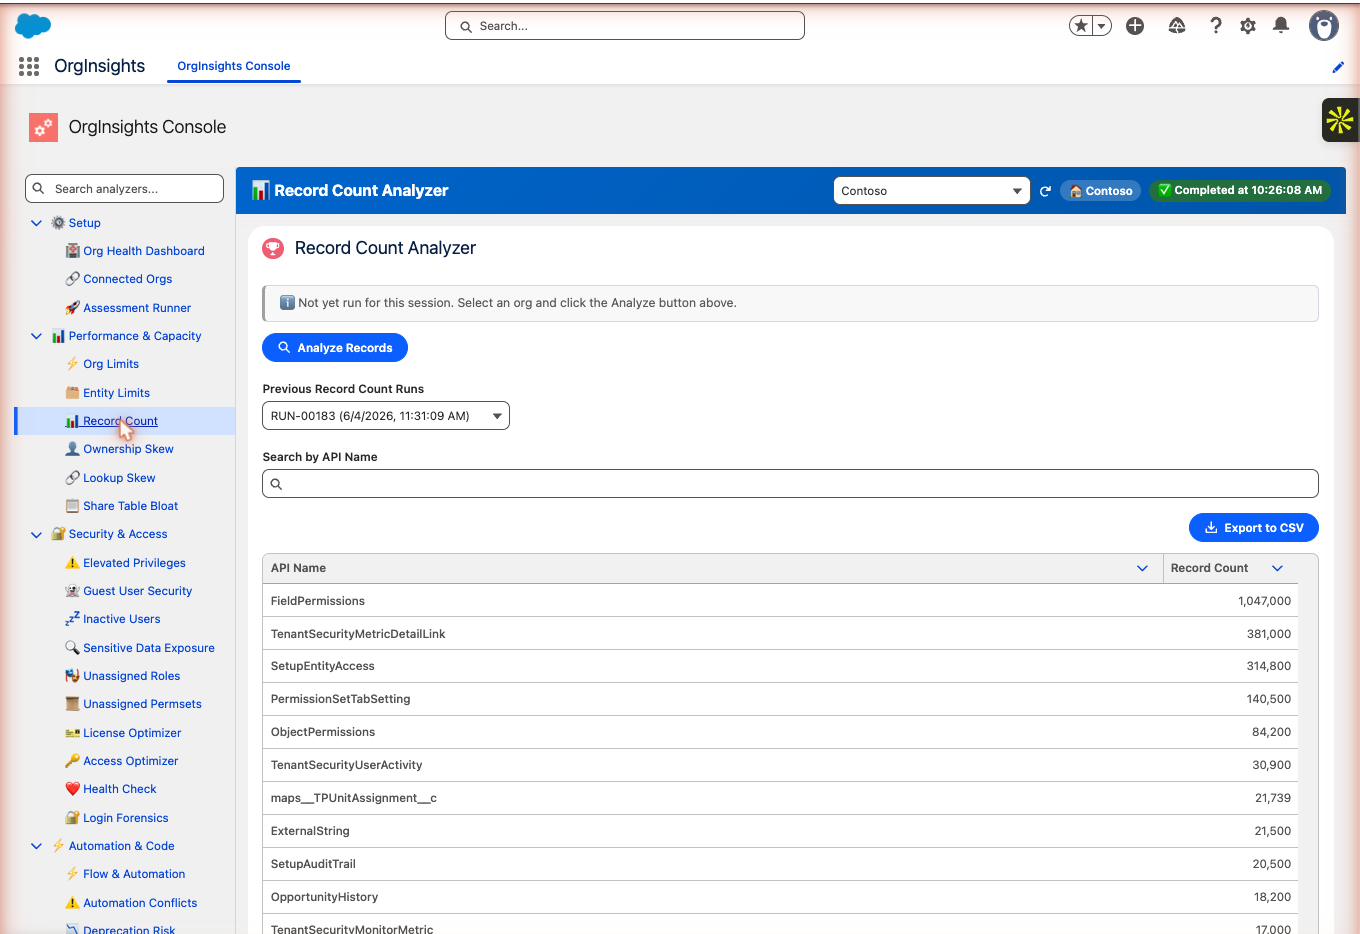1360x934 pixels.
Task: Click the Connected Orgs link icon
Action: coord(72,279)
